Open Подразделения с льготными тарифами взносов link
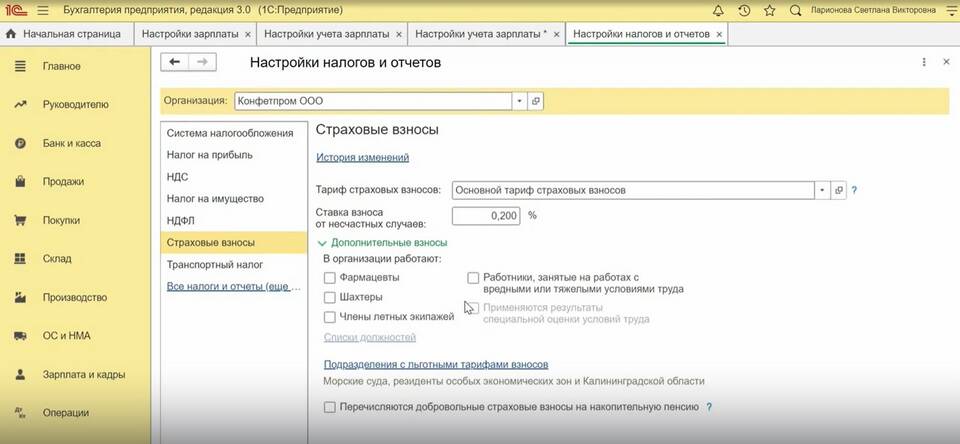960x444 pixels. click(x=435, y=364)
